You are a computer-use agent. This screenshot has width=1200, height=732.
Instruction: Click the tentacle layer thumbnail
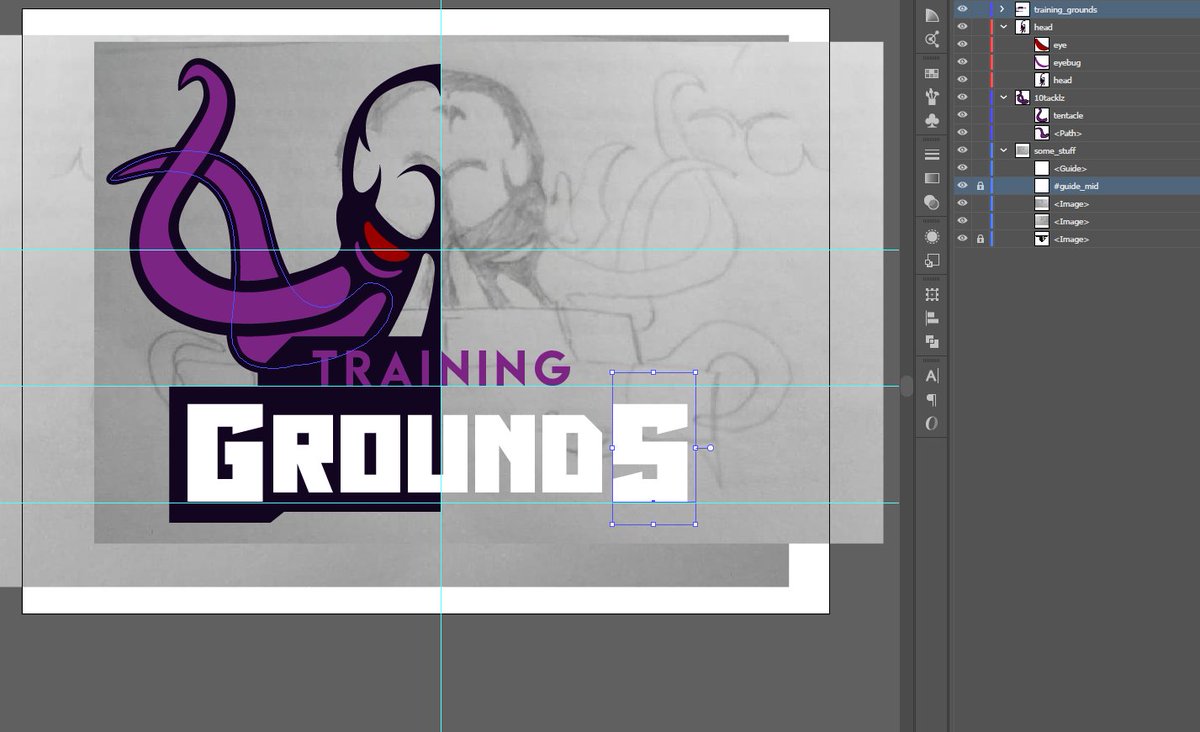[1042, 115]
